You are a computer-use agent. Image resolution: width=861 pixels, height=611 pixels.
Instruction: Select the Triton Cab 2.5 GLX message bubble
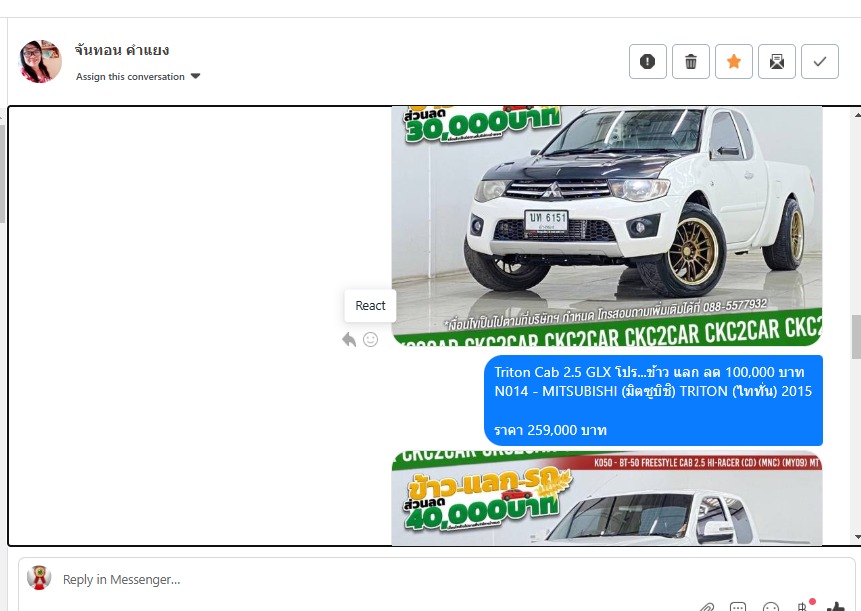(653, 400)
